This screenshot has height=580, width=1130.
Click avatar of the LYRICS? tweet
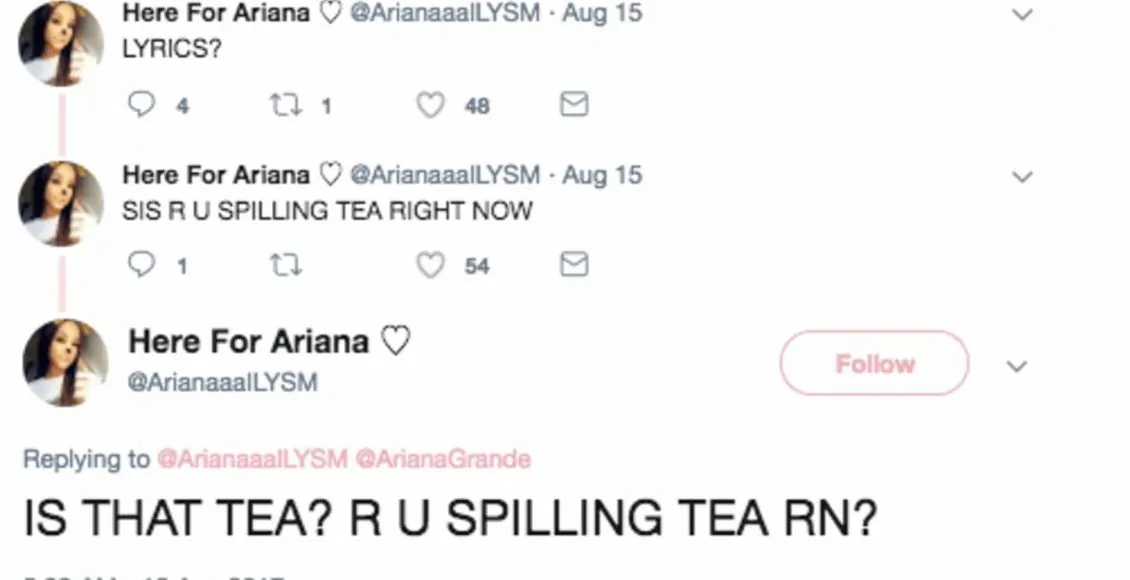click(61, 44)
